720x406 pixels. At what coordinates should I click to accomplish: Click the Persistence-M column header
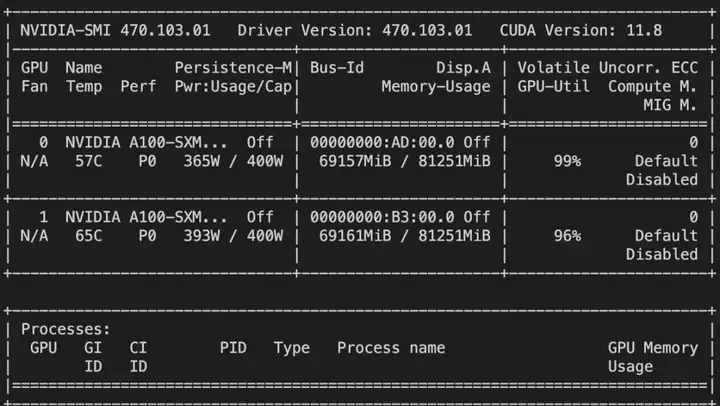[x=233, y=68]
